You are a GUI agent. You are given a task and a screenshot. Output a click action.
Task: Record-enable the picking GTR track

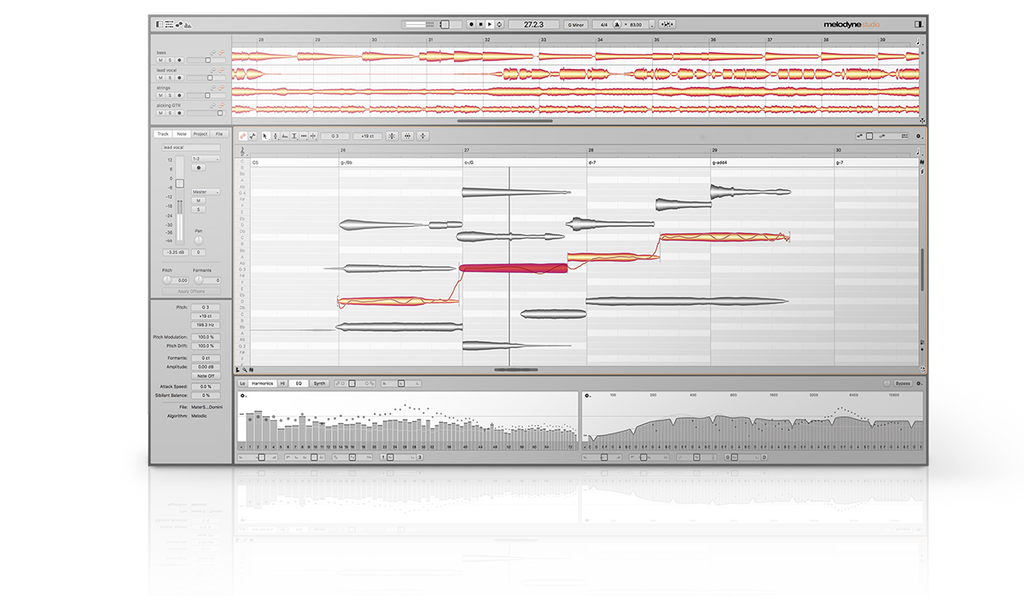[180, 113]
